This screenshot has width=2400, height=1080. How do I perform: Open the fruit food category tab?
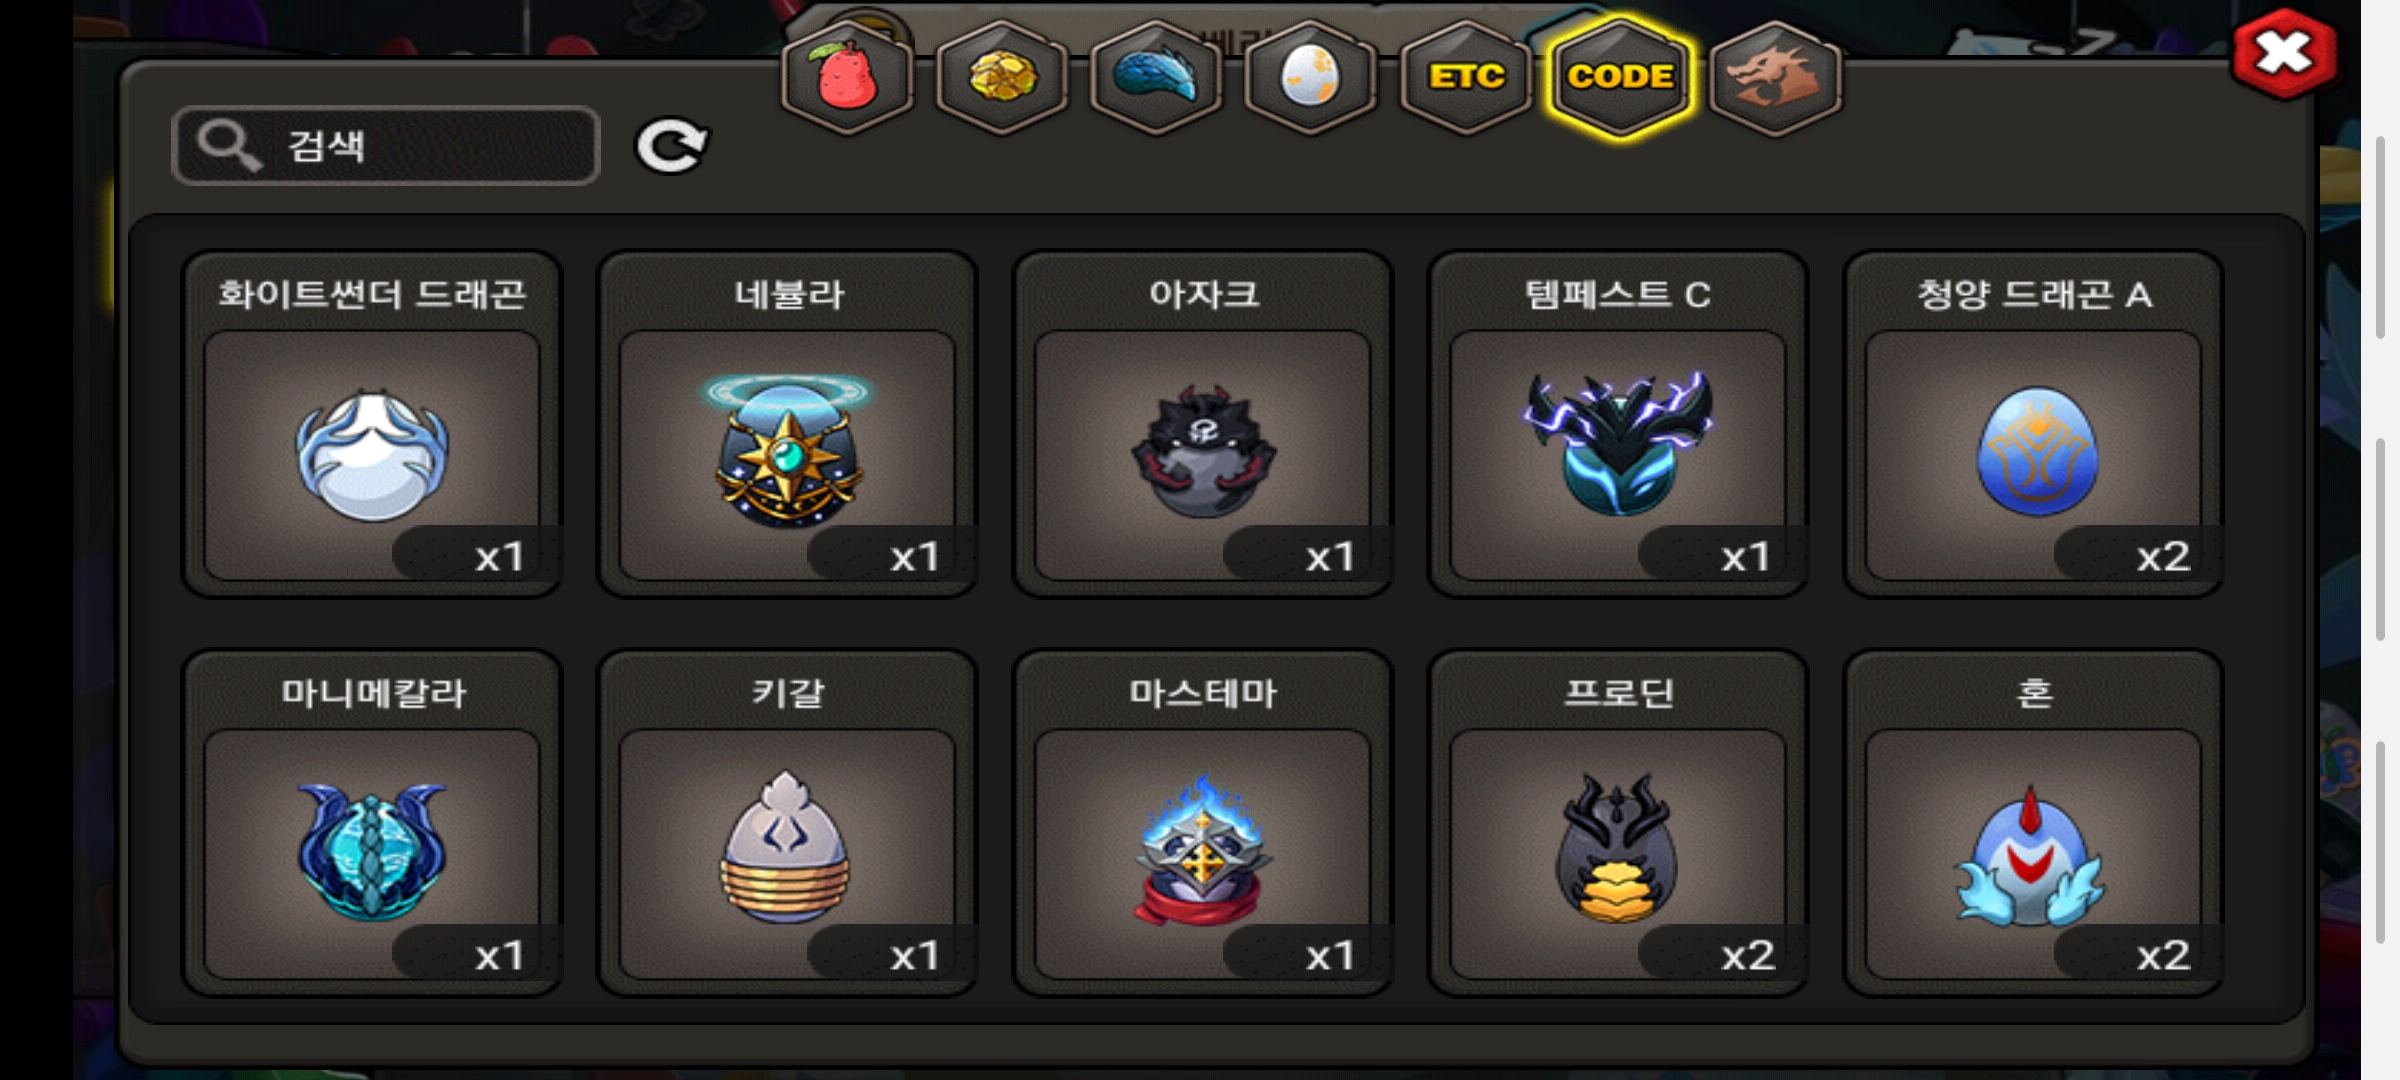(x=846, y=77)
